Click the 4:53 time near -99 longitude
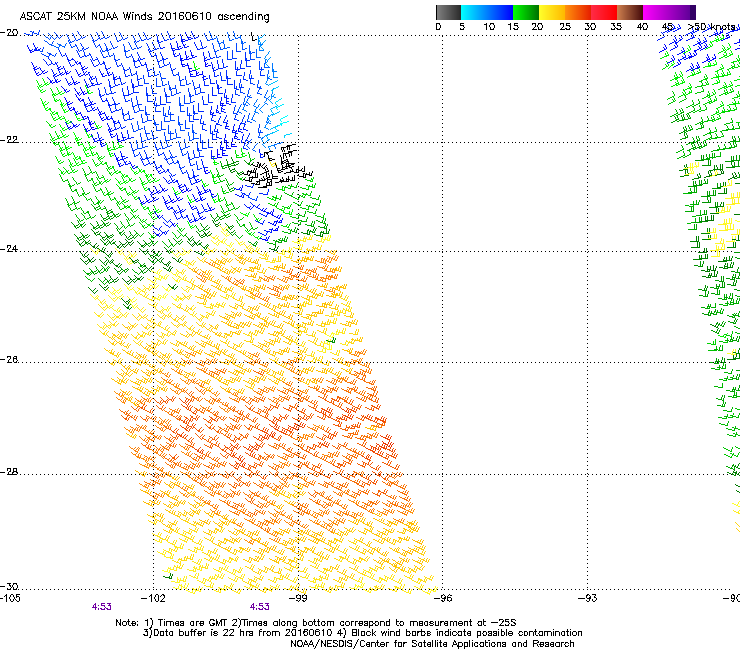The image size is (740, 650). (x=260, y=607)
